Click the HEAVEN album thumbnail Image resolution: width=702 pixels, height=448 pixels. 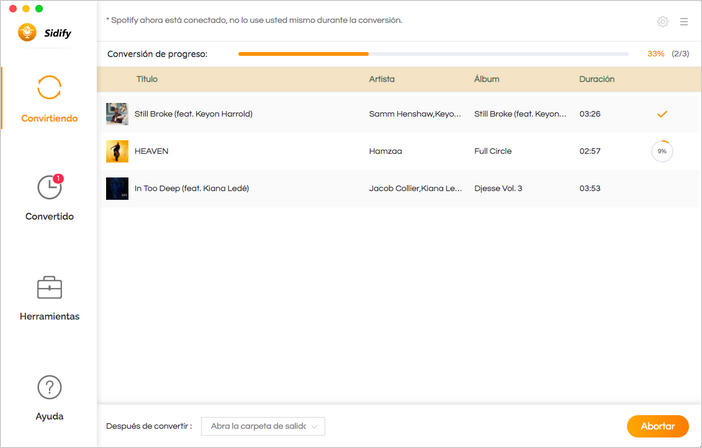coord(117,151)
